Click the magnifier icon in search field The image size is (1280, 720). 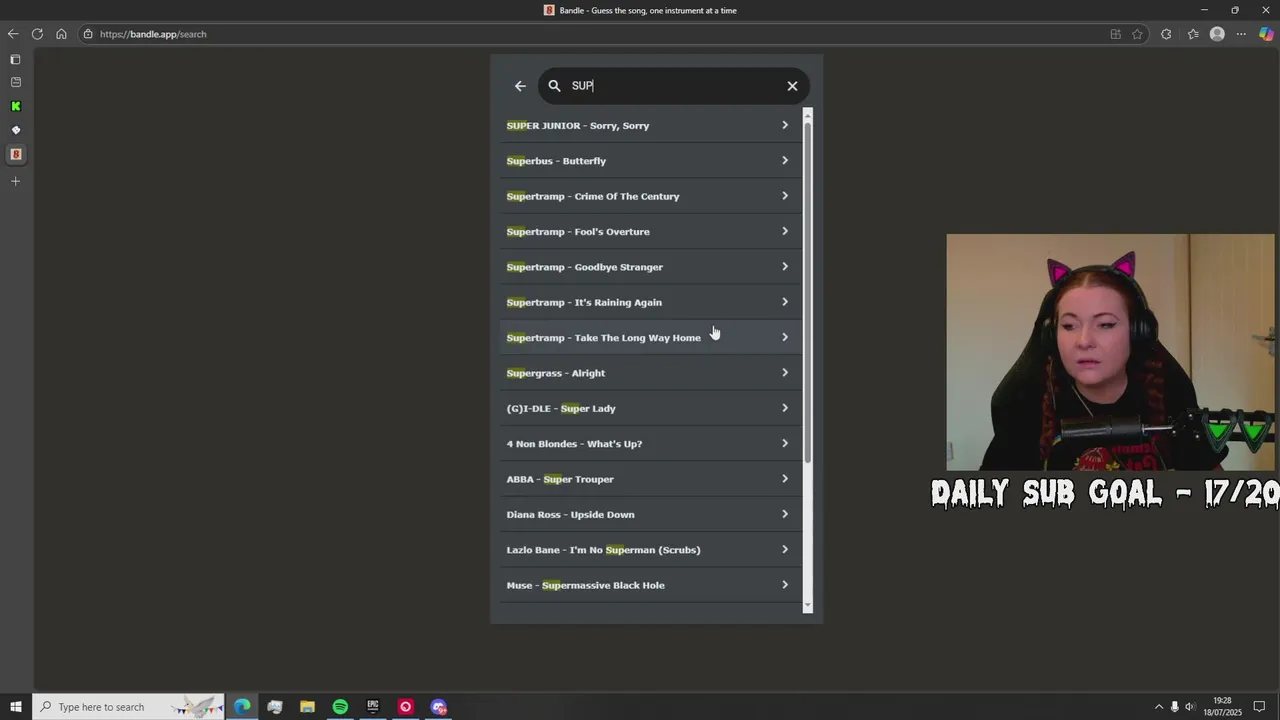pyautogui.click(x=555, y=86)
